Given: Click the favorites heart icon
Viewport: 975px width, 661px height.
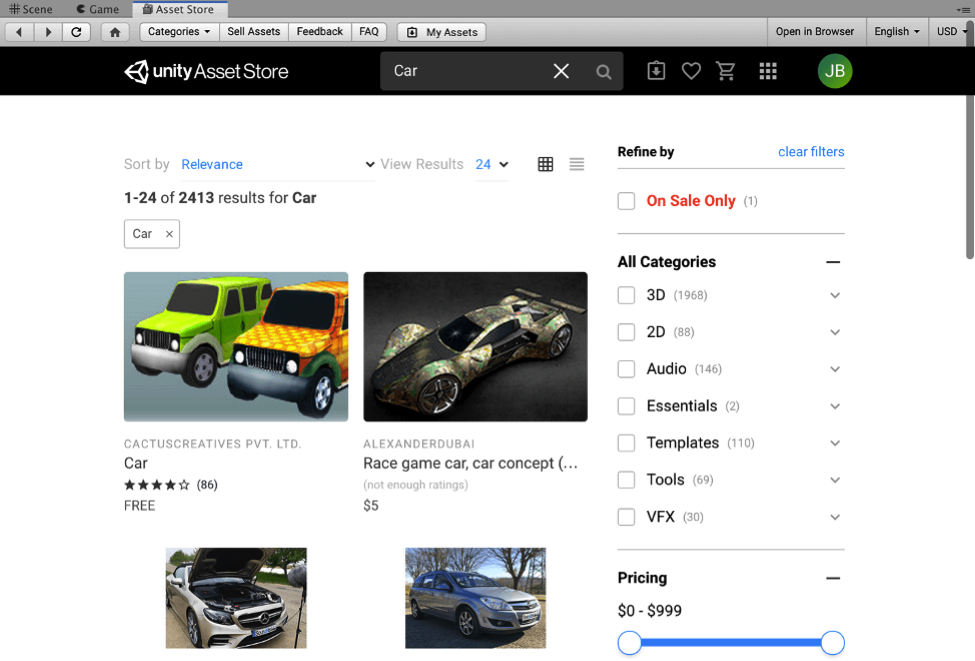Looking at the screenshot, I should (691, 71).
